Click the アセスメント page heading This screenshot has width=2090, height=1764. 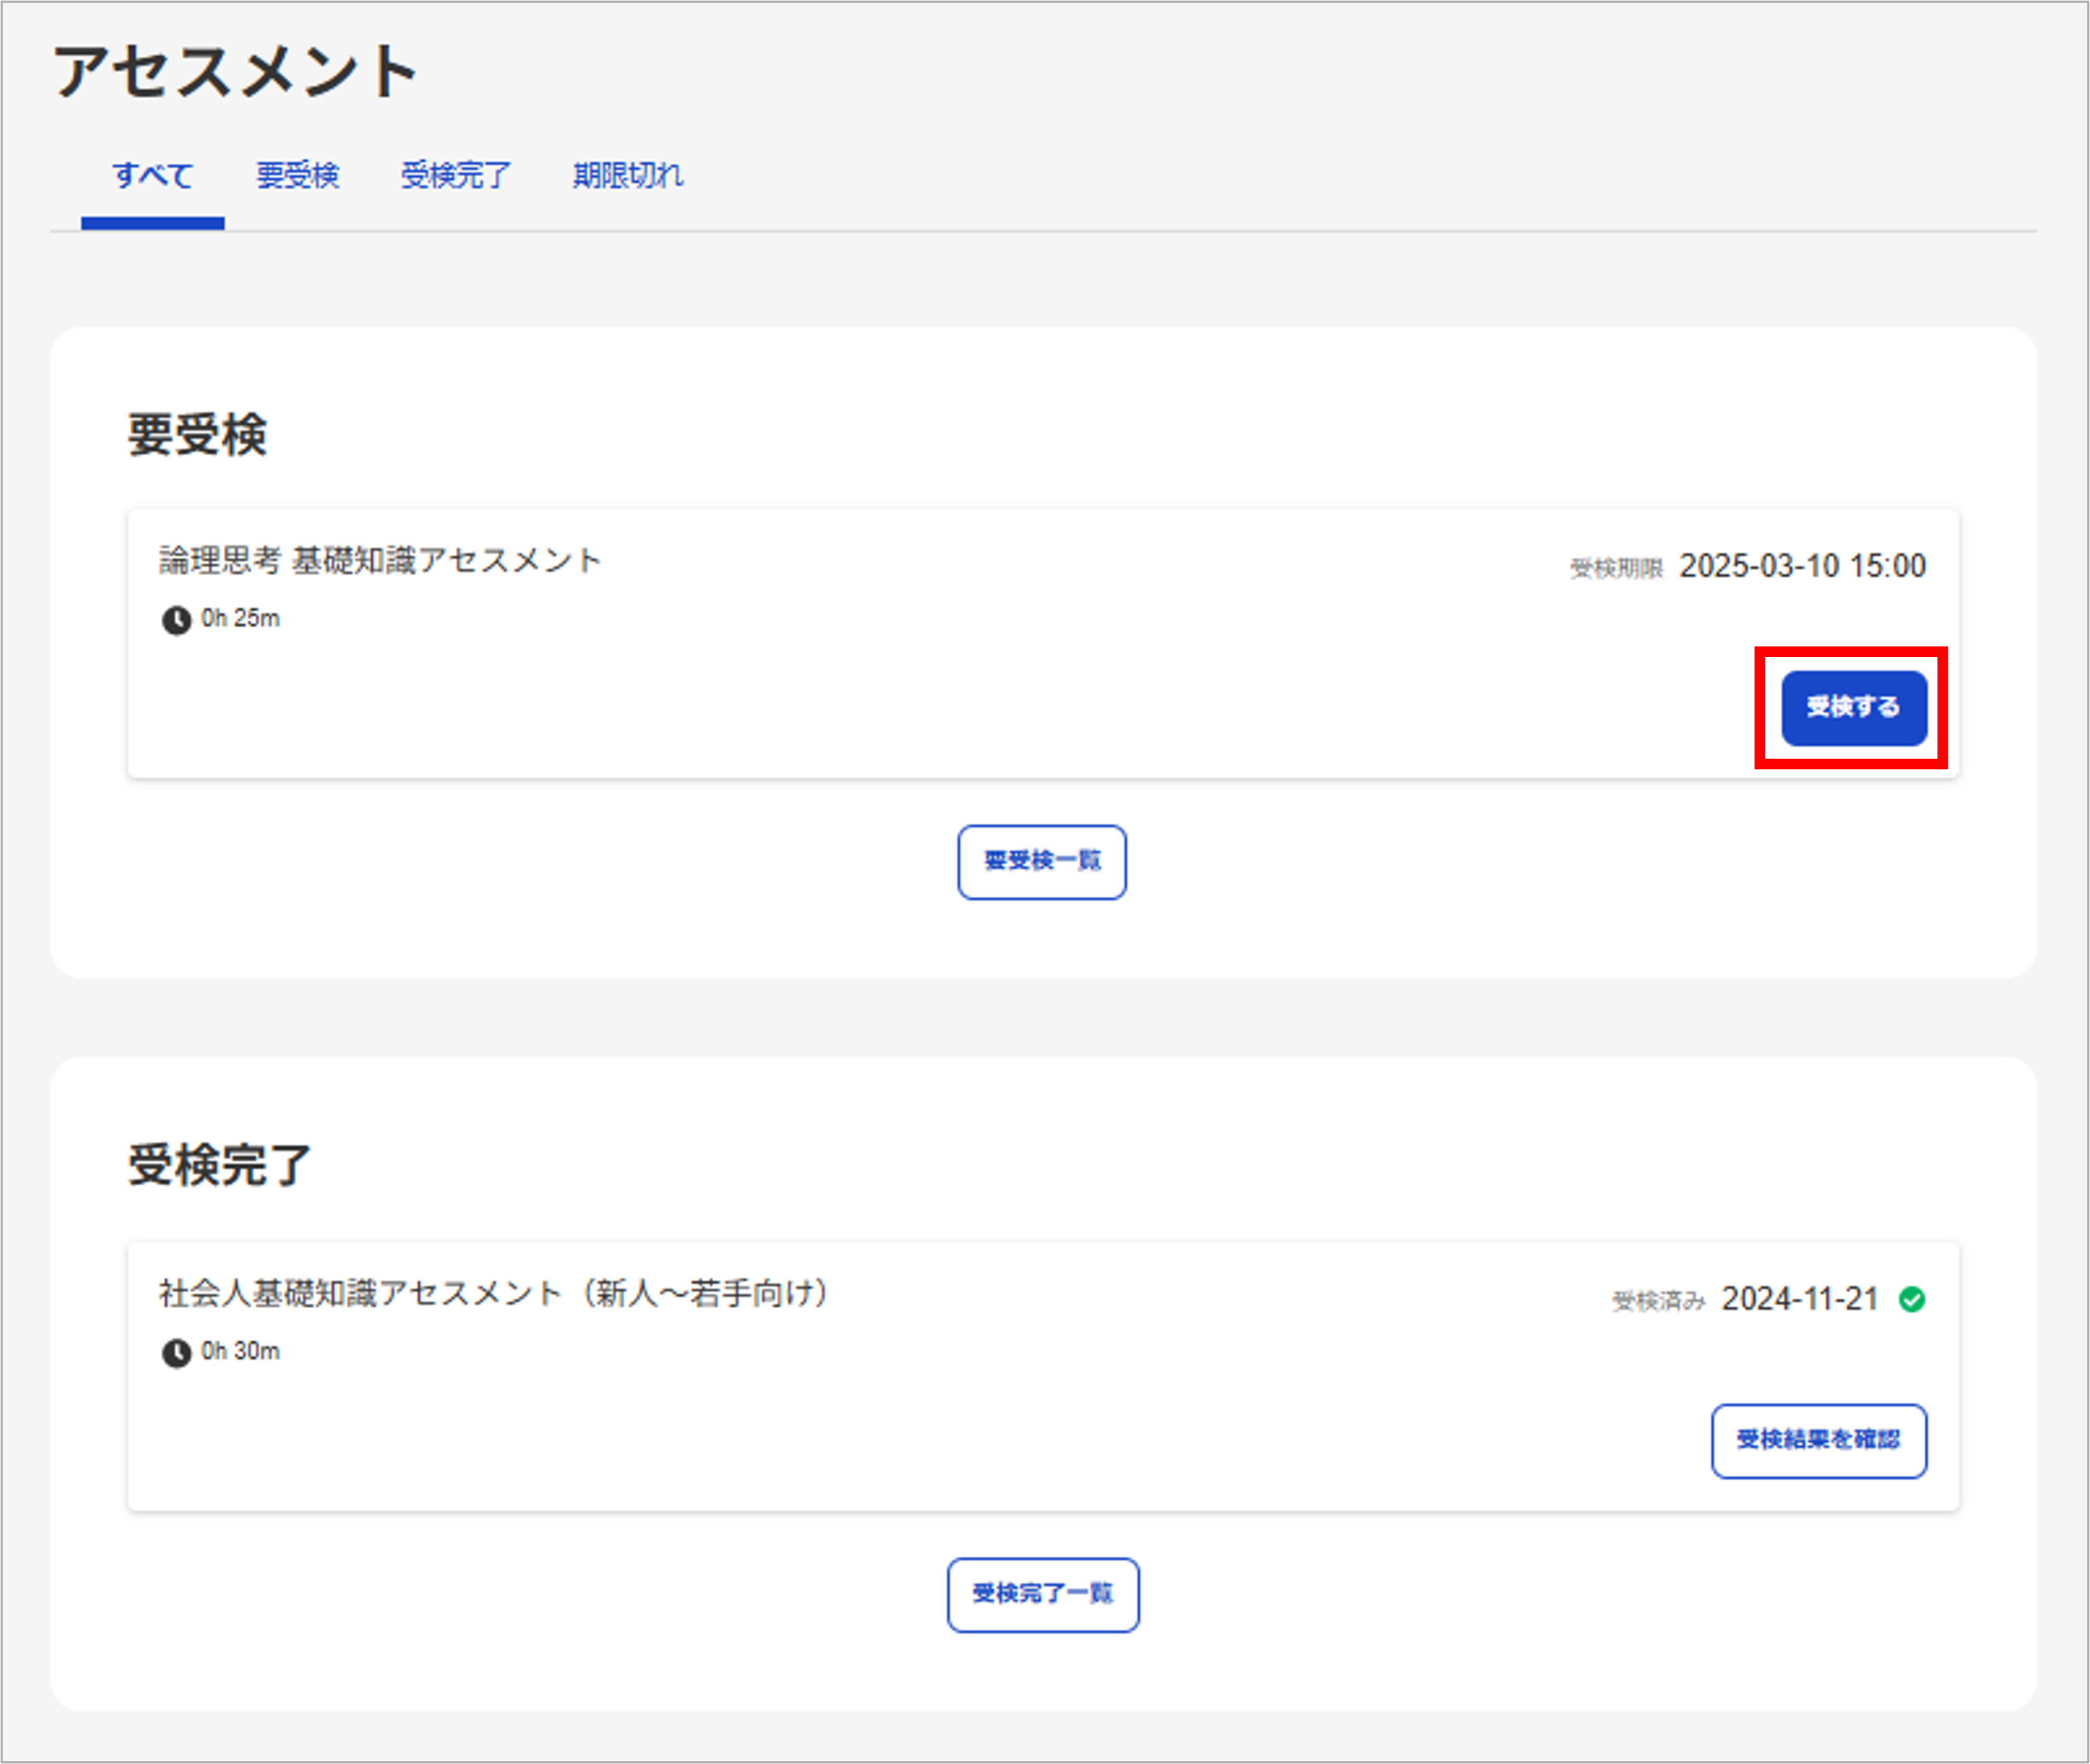235,72
